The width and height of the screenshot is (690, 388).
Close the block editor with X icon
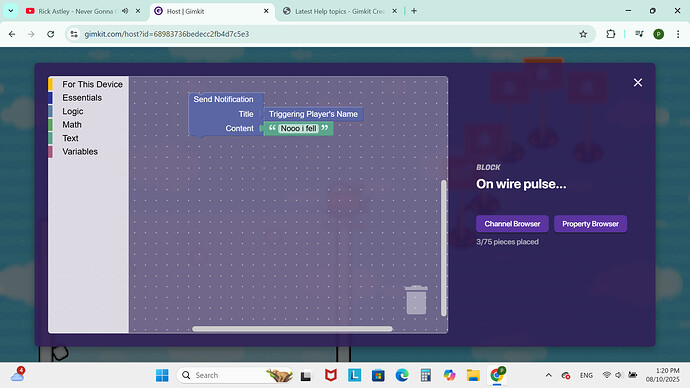[638, 82]
